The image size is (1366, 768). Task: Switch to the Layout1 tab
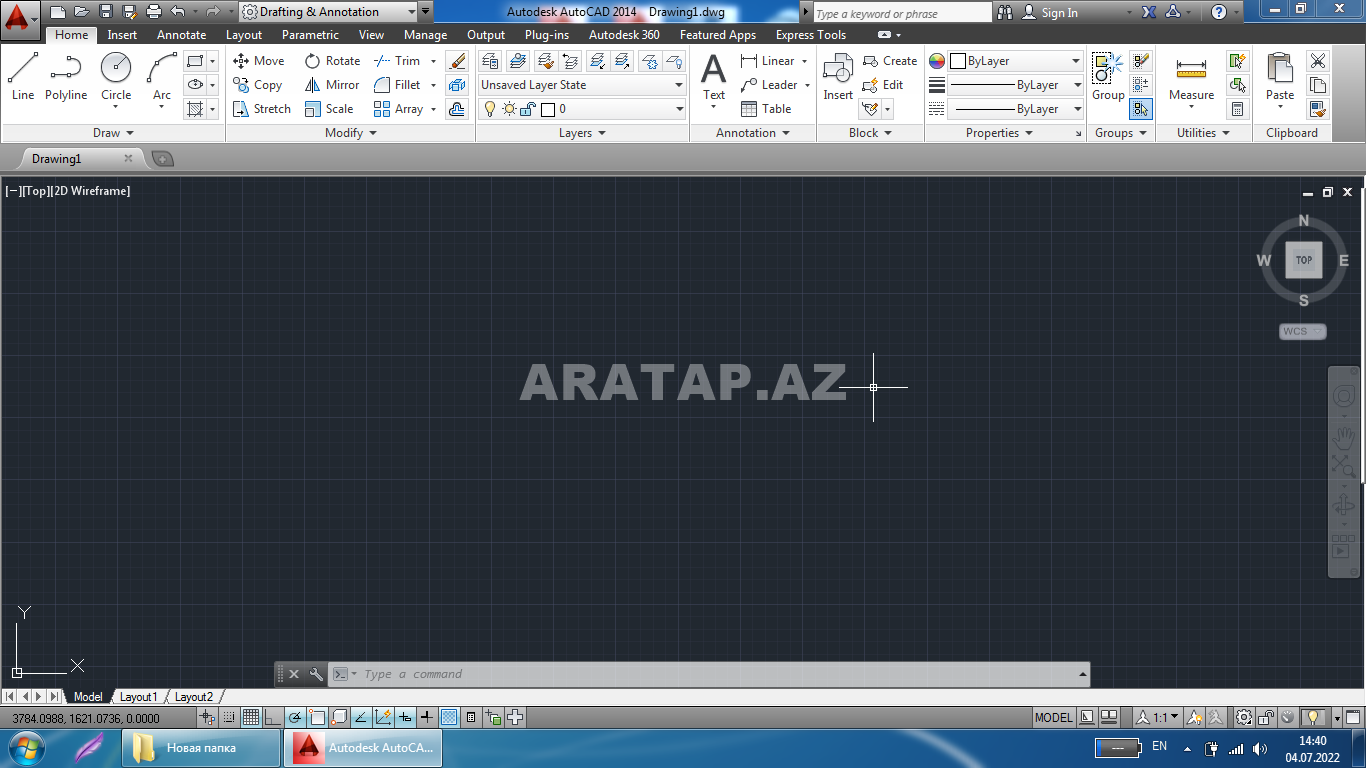point(138,697)
